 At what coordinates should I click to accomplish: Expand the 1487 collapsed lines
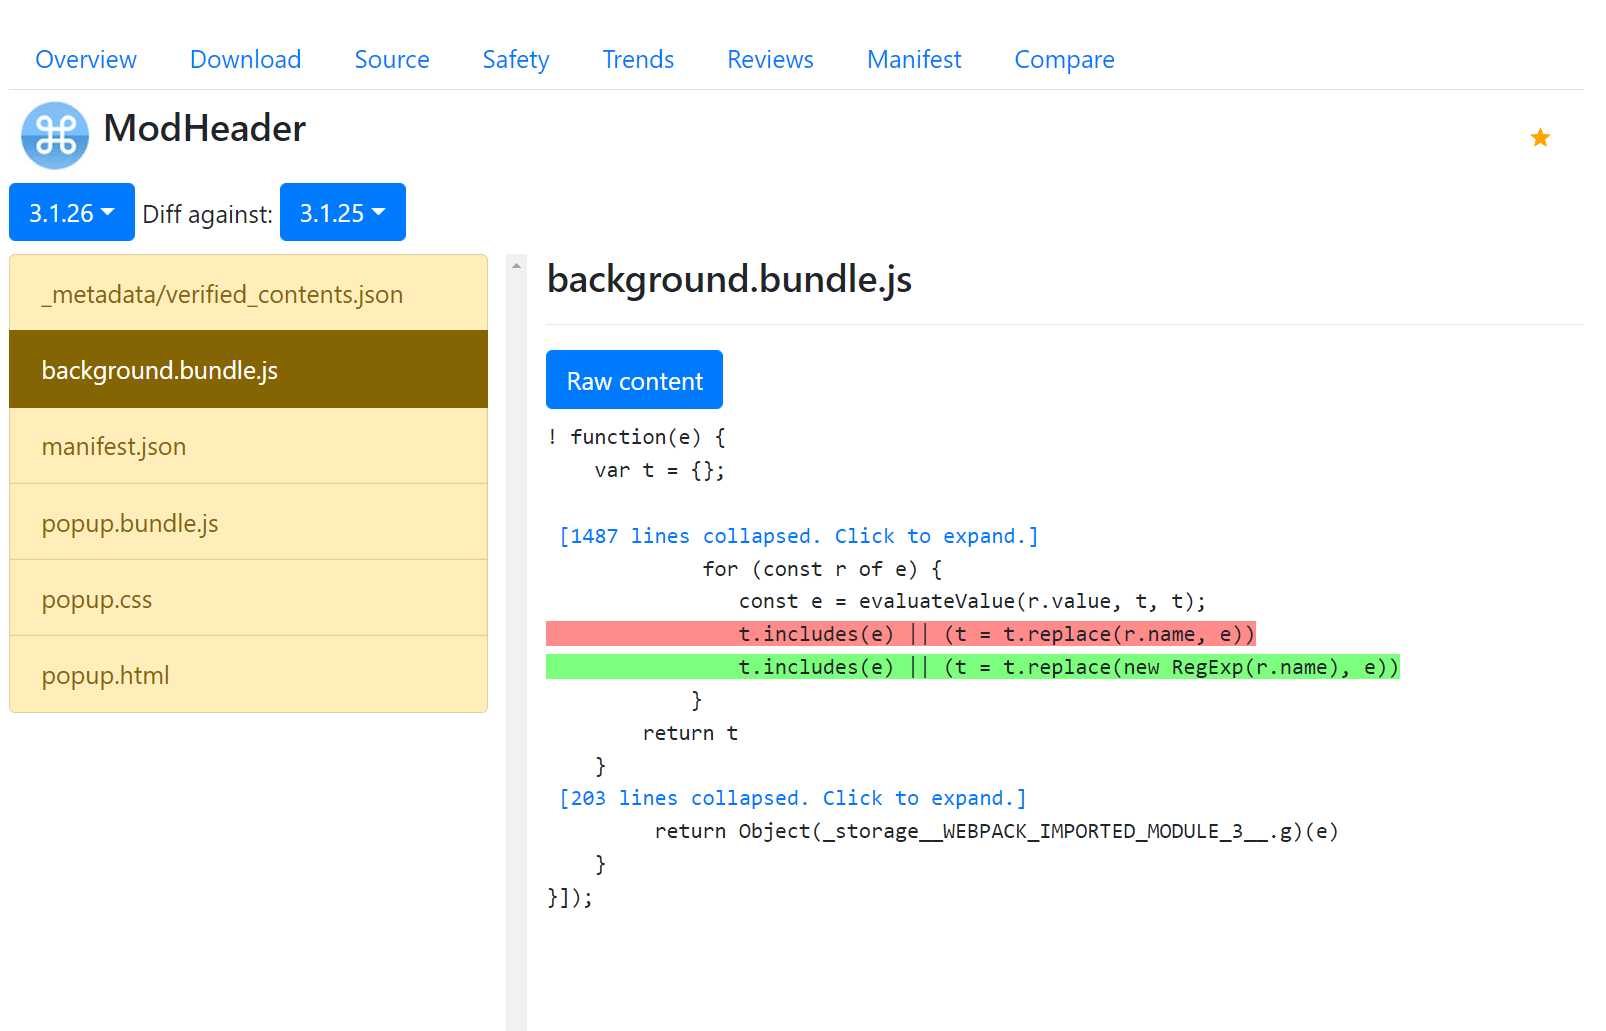[x=798, y=536]
